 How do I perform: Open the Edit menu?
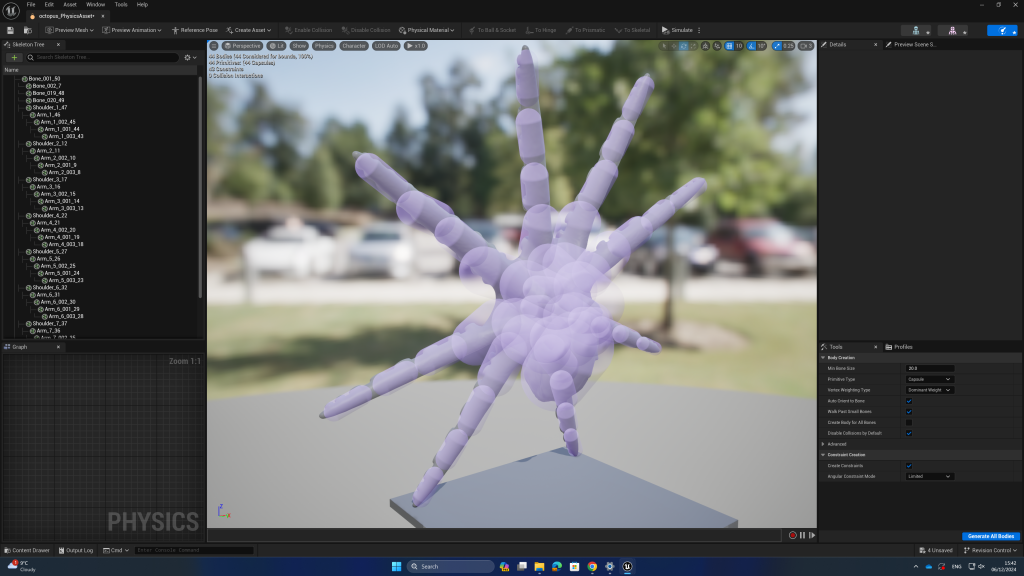(49, 5)
